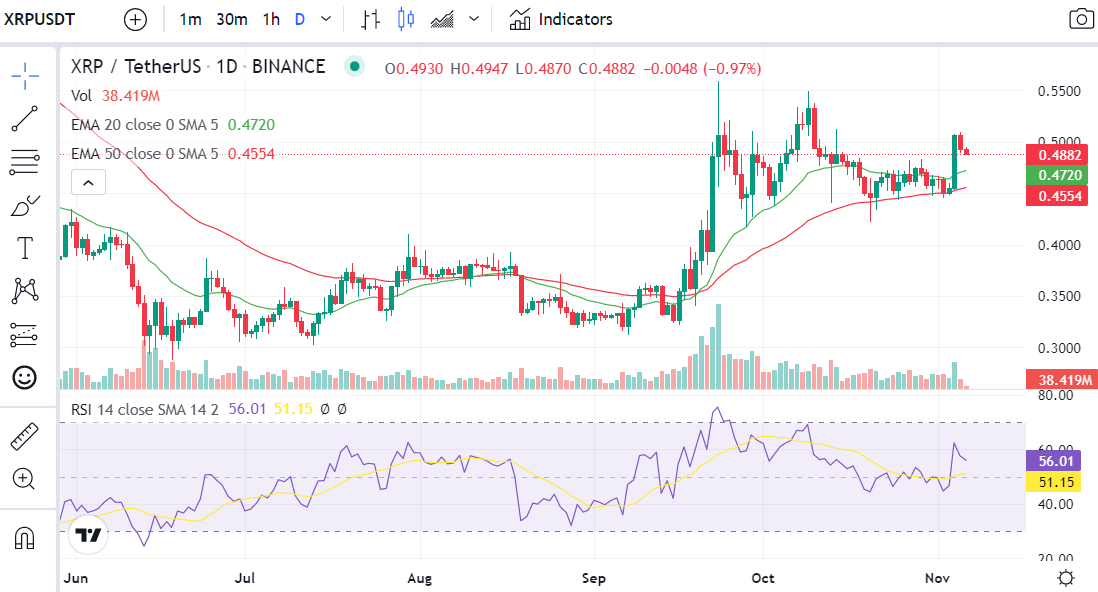Select the candlestick chart style icon
Viewport: 1098px width, 592px height.
pyautogui.click(x=406, y=20)
